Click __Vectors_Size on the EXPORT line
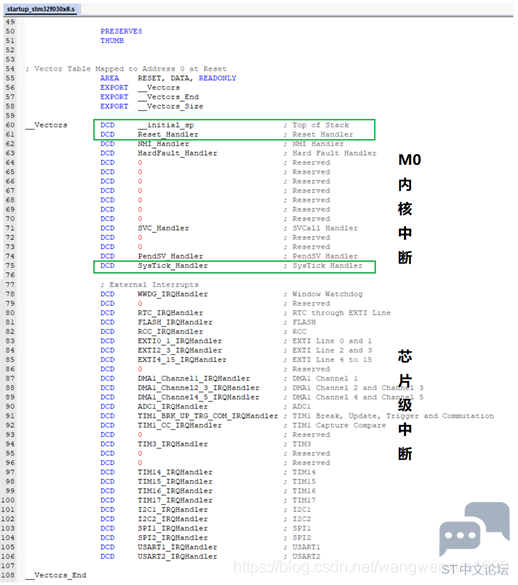This screenshot has width=518, height=585. [171, 106]
